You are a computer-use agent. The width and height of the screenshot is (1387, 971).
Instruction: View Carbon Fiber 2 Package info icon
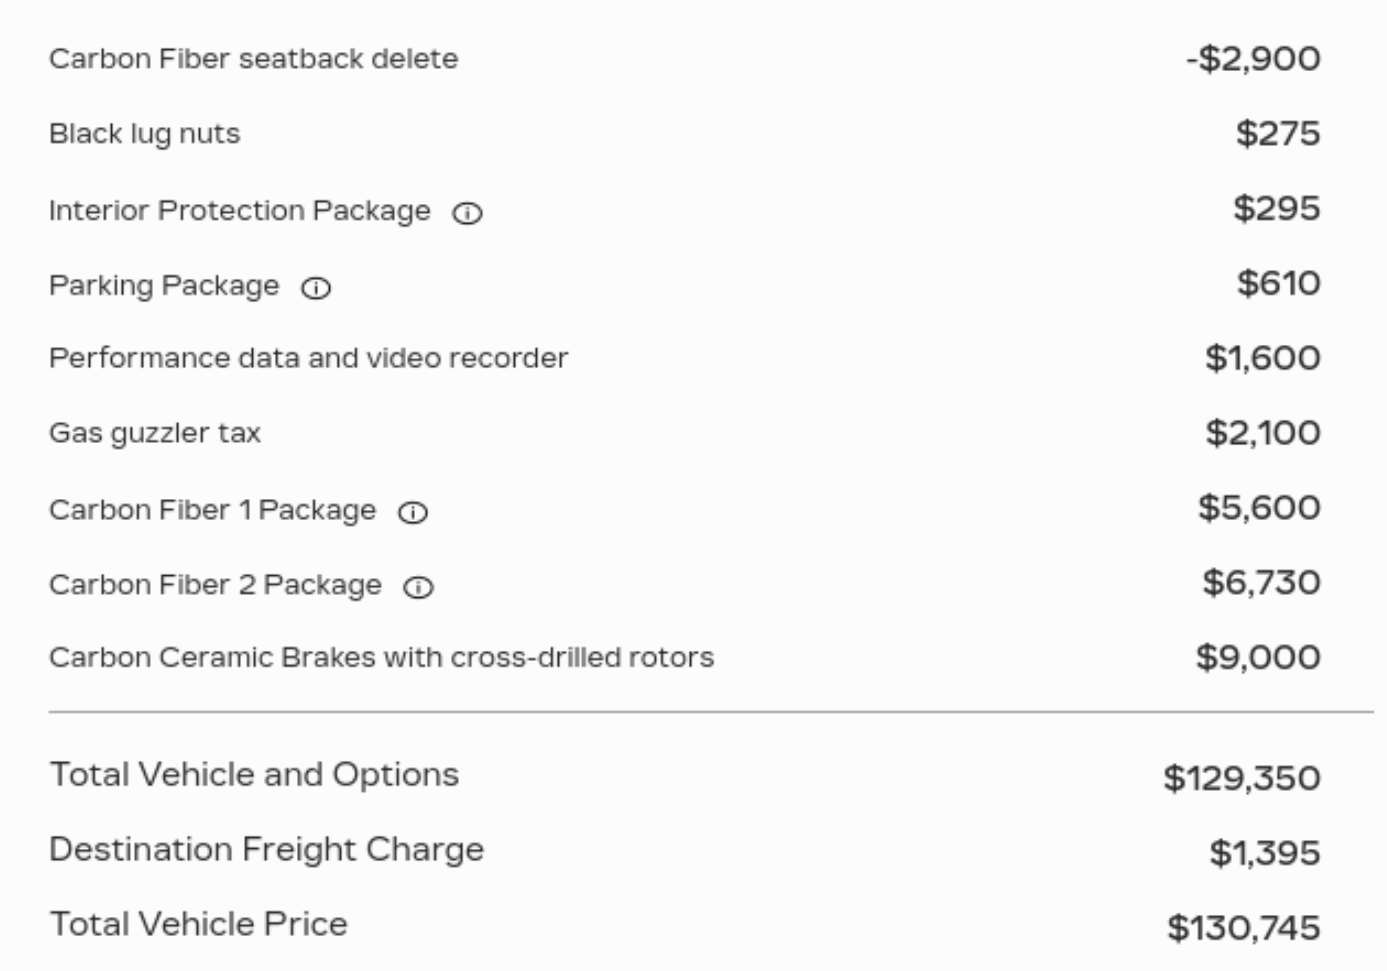tap(418, 587)
